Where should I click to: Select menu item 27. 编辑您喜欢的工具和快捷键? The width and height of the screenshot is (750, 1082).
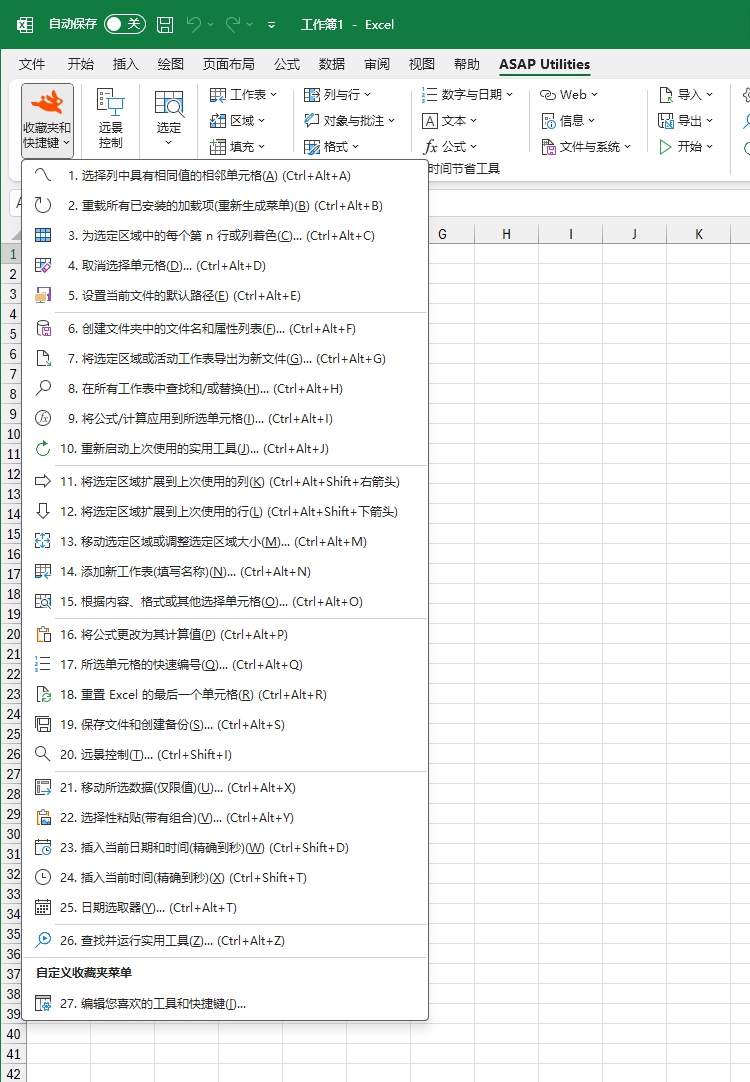point(225,1003)
